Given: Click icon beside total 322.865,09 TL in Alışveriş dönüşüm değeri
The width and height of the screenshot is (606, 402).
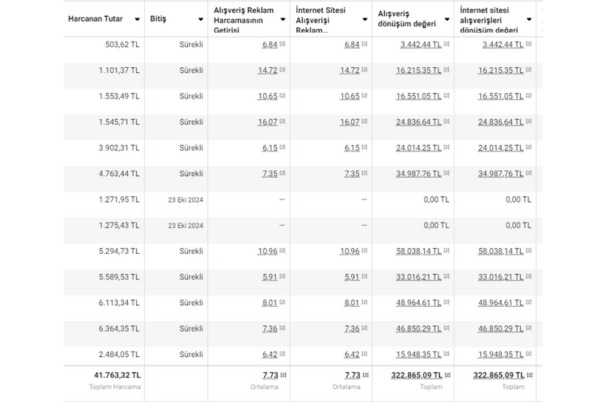Looking at the screenshot, I should coord(446,374).
